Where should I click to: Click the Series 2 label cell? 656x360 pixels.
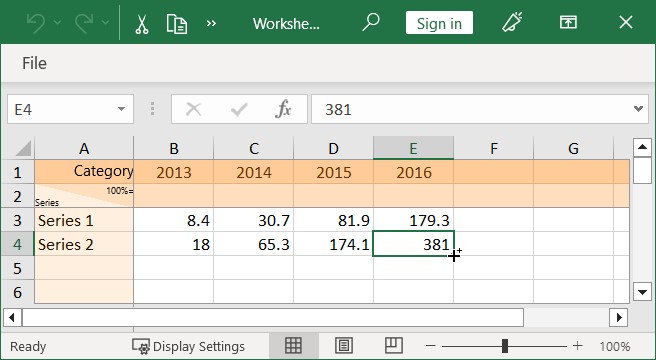pyautogui.click(x=84, y=244)
